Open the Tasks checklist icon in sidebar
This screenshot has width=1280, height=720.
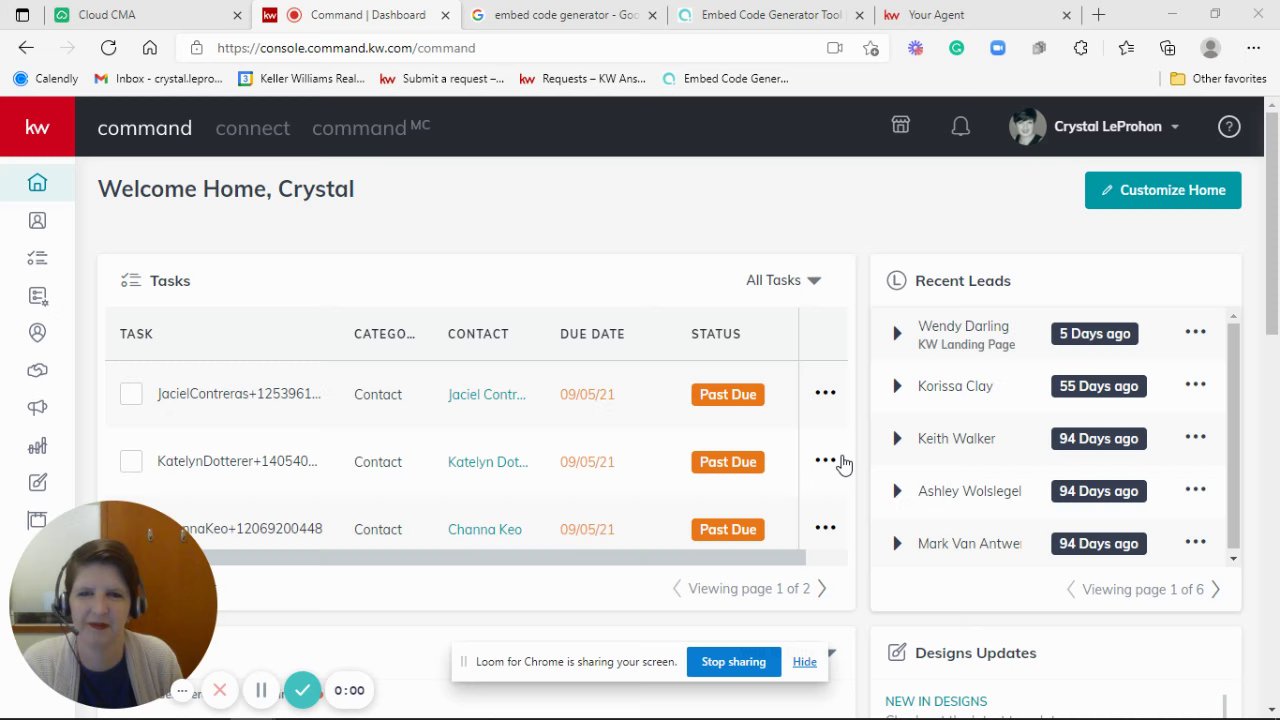coord(37,258)
